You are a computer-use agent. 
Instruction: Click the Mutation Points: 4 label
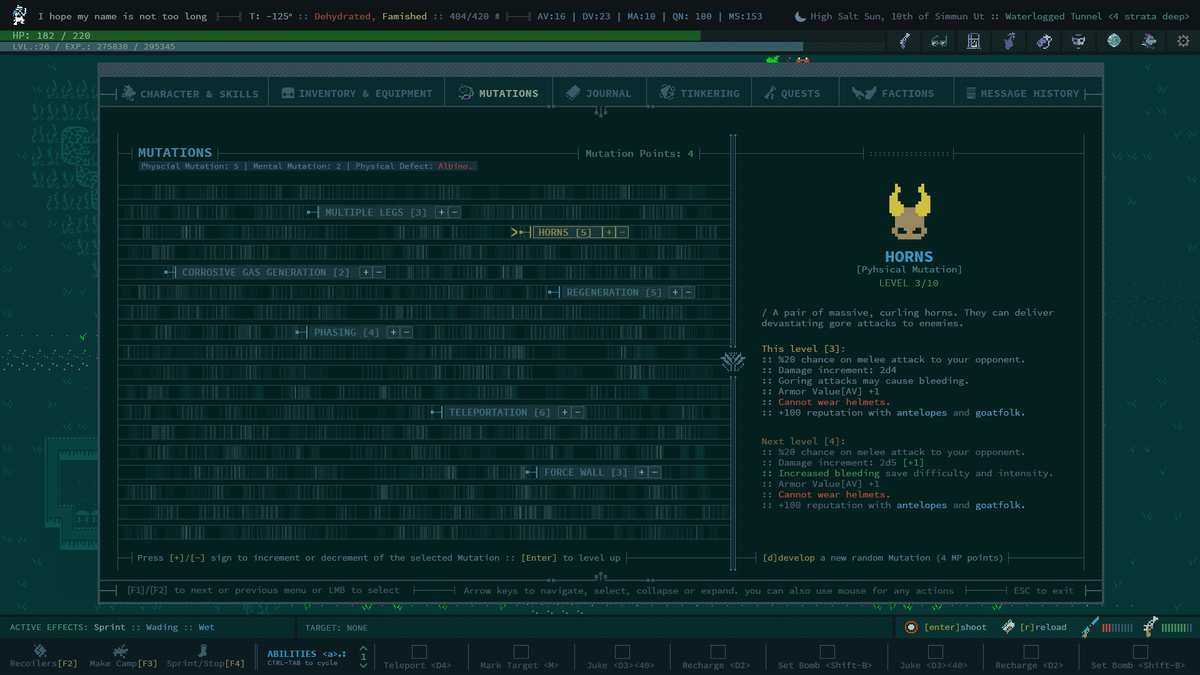(639, 153)
